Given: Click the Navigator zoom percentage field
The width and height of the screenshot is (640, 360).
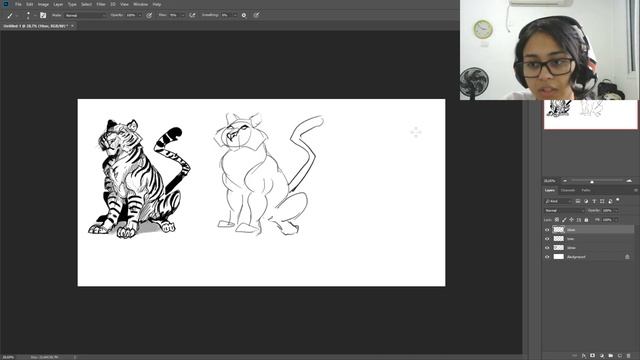Looking at the screenshot, I should (550, 181).
